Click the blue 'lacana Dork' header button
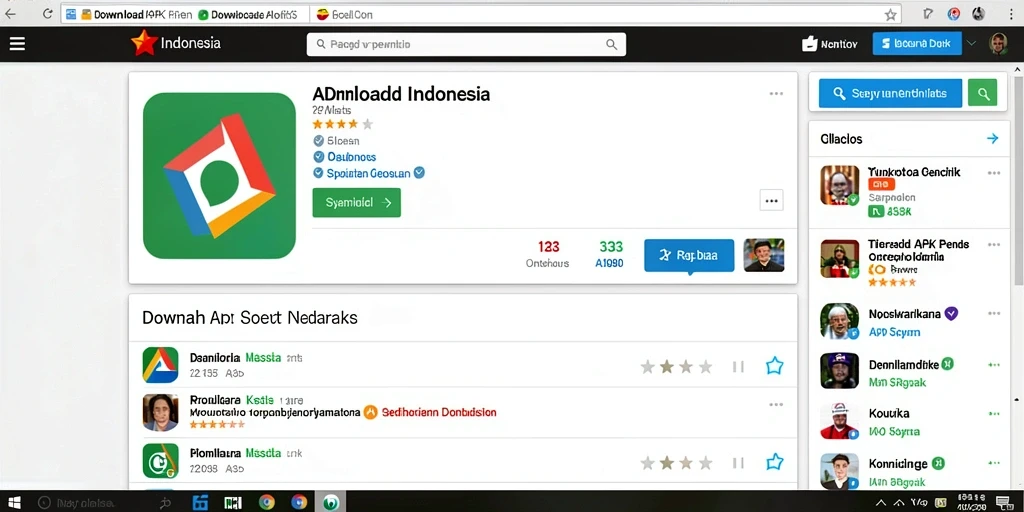The width and height of the screenshot is (1024, 512). click(917, 44)
